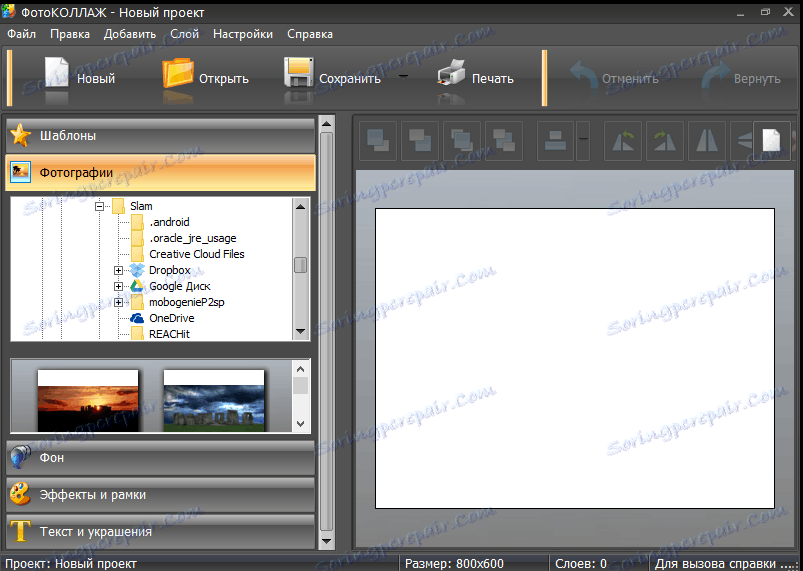Rotate layer counterclockwise icon
The image size is (803, 571).
point(623,141)
